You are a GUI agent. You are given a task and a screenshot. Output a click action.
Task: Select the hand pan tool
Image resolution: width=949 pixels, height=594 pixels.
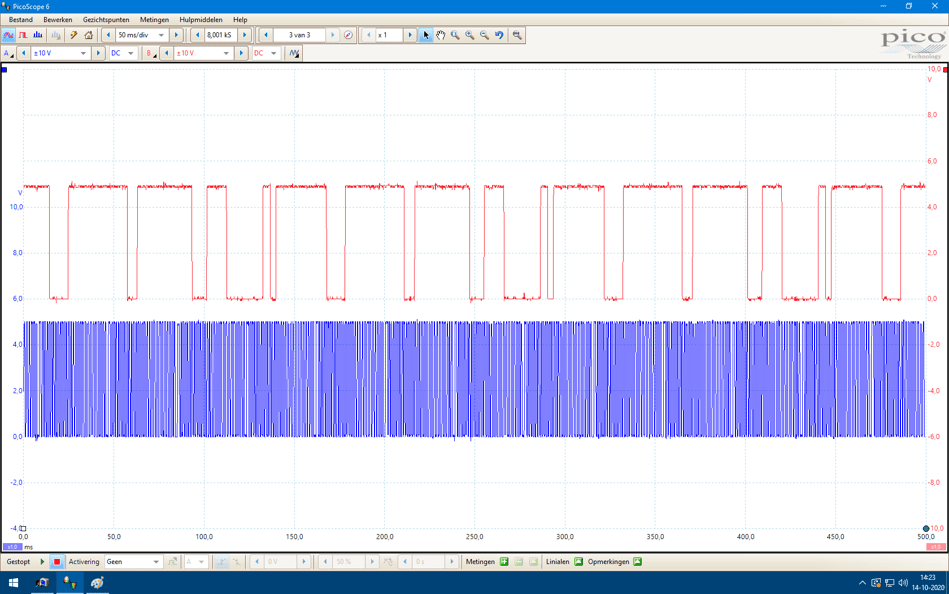pyautogui.click(x=440, y=35)
